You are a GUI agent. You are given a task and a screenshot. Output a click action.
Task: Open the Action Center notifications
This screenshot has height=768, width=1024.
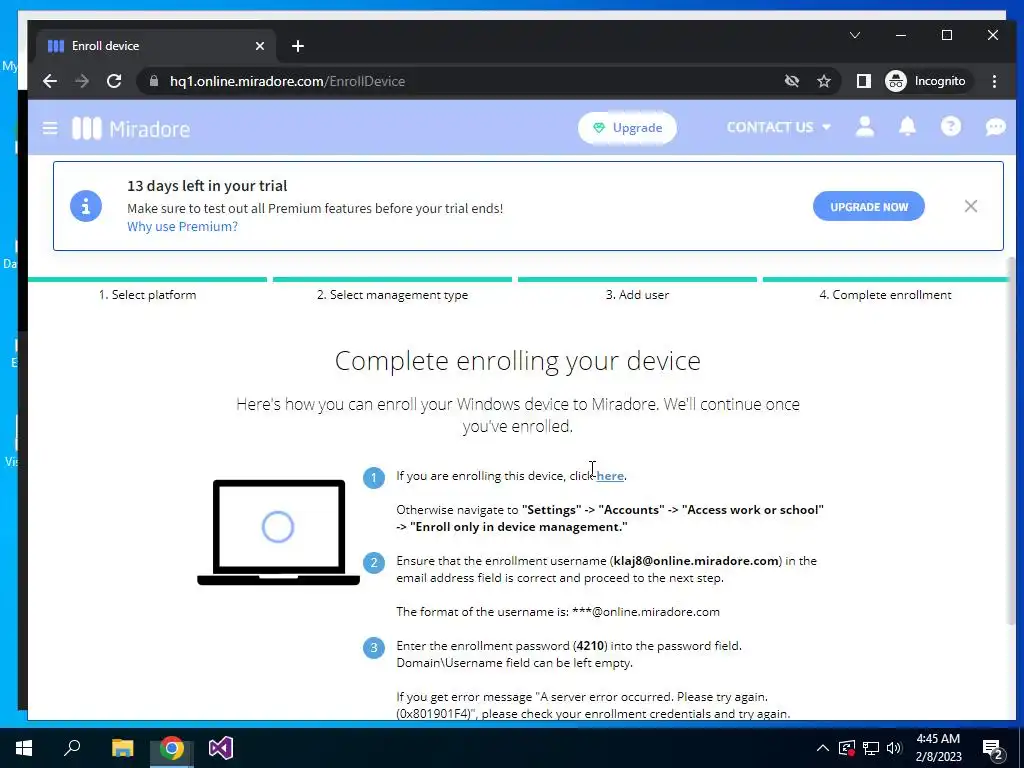point(993,750)
